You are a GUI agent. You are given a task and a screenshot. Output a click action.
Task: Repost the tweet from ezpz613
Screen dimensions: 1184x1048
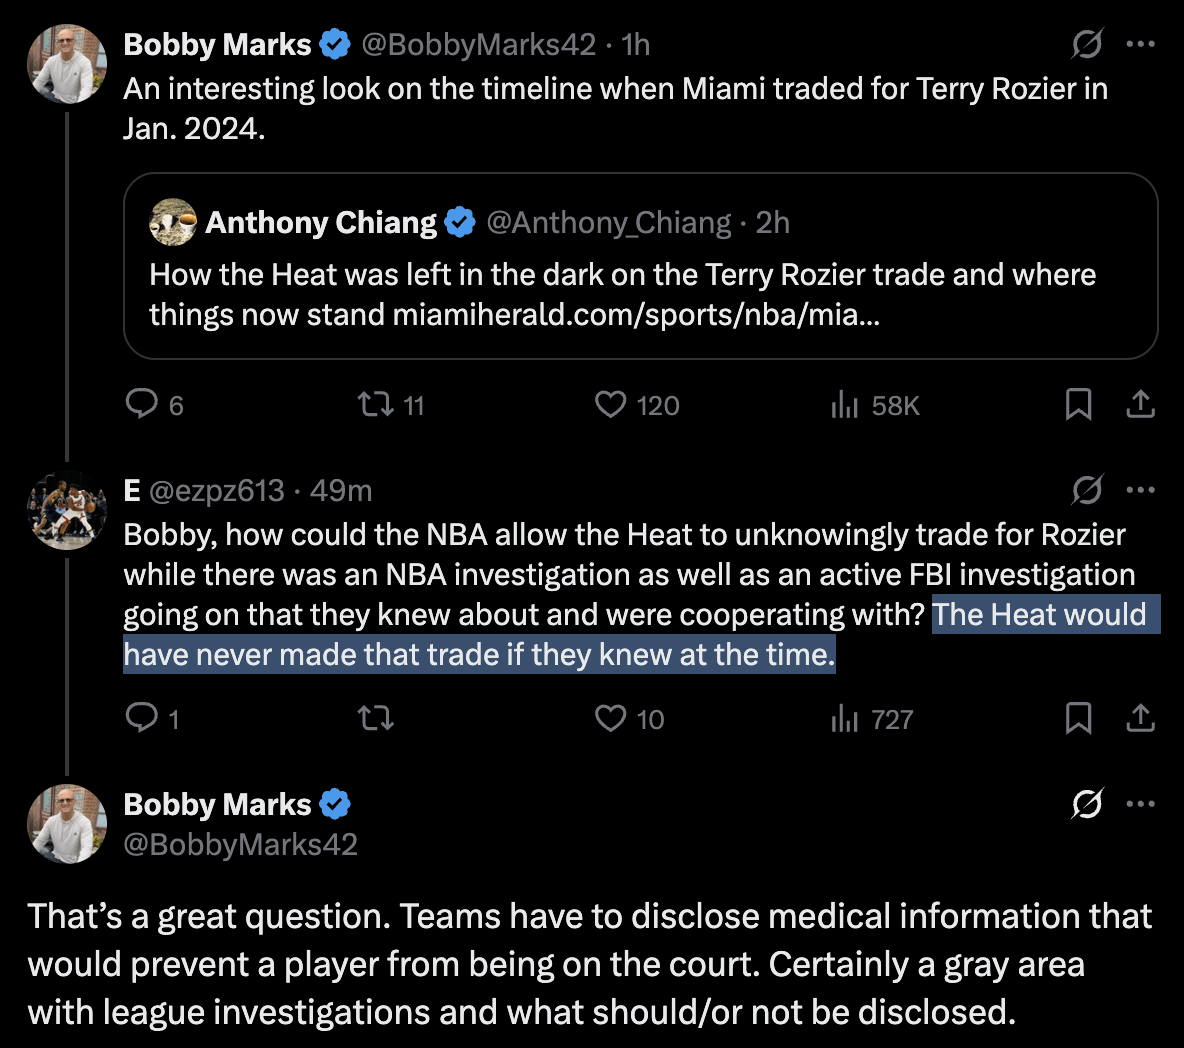pyautogui.click(x=376, y=718)
